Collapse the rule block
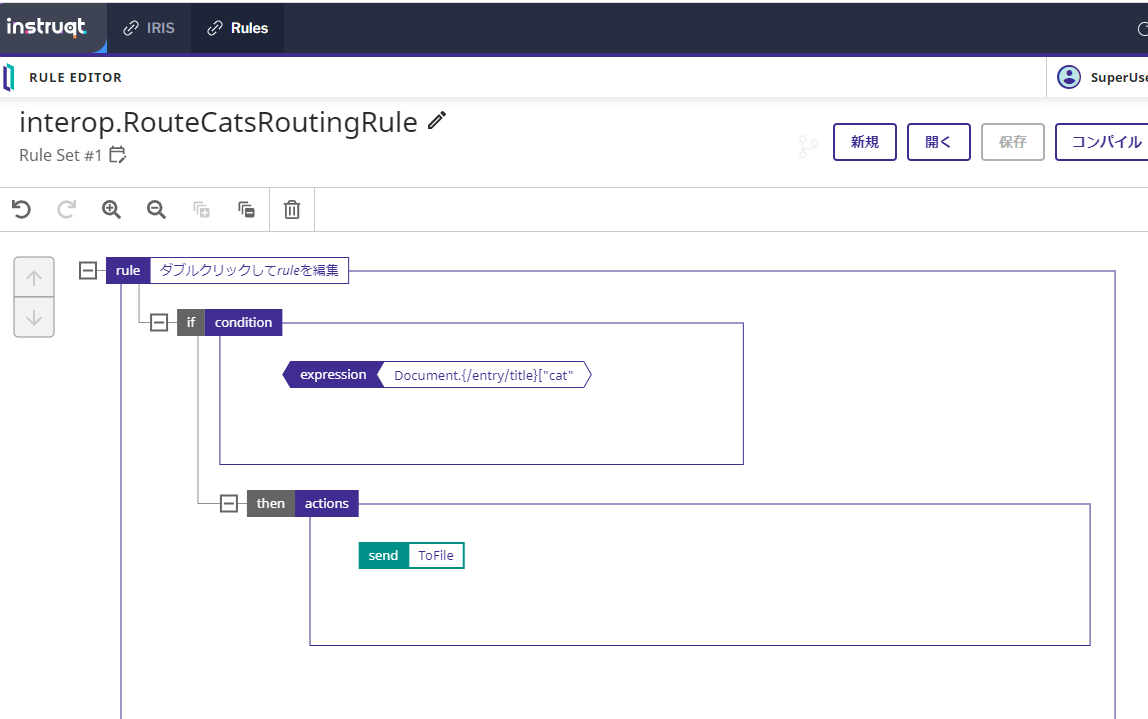Image resolution: width=1148 pixels, height=719 pixels. [88, 270]
